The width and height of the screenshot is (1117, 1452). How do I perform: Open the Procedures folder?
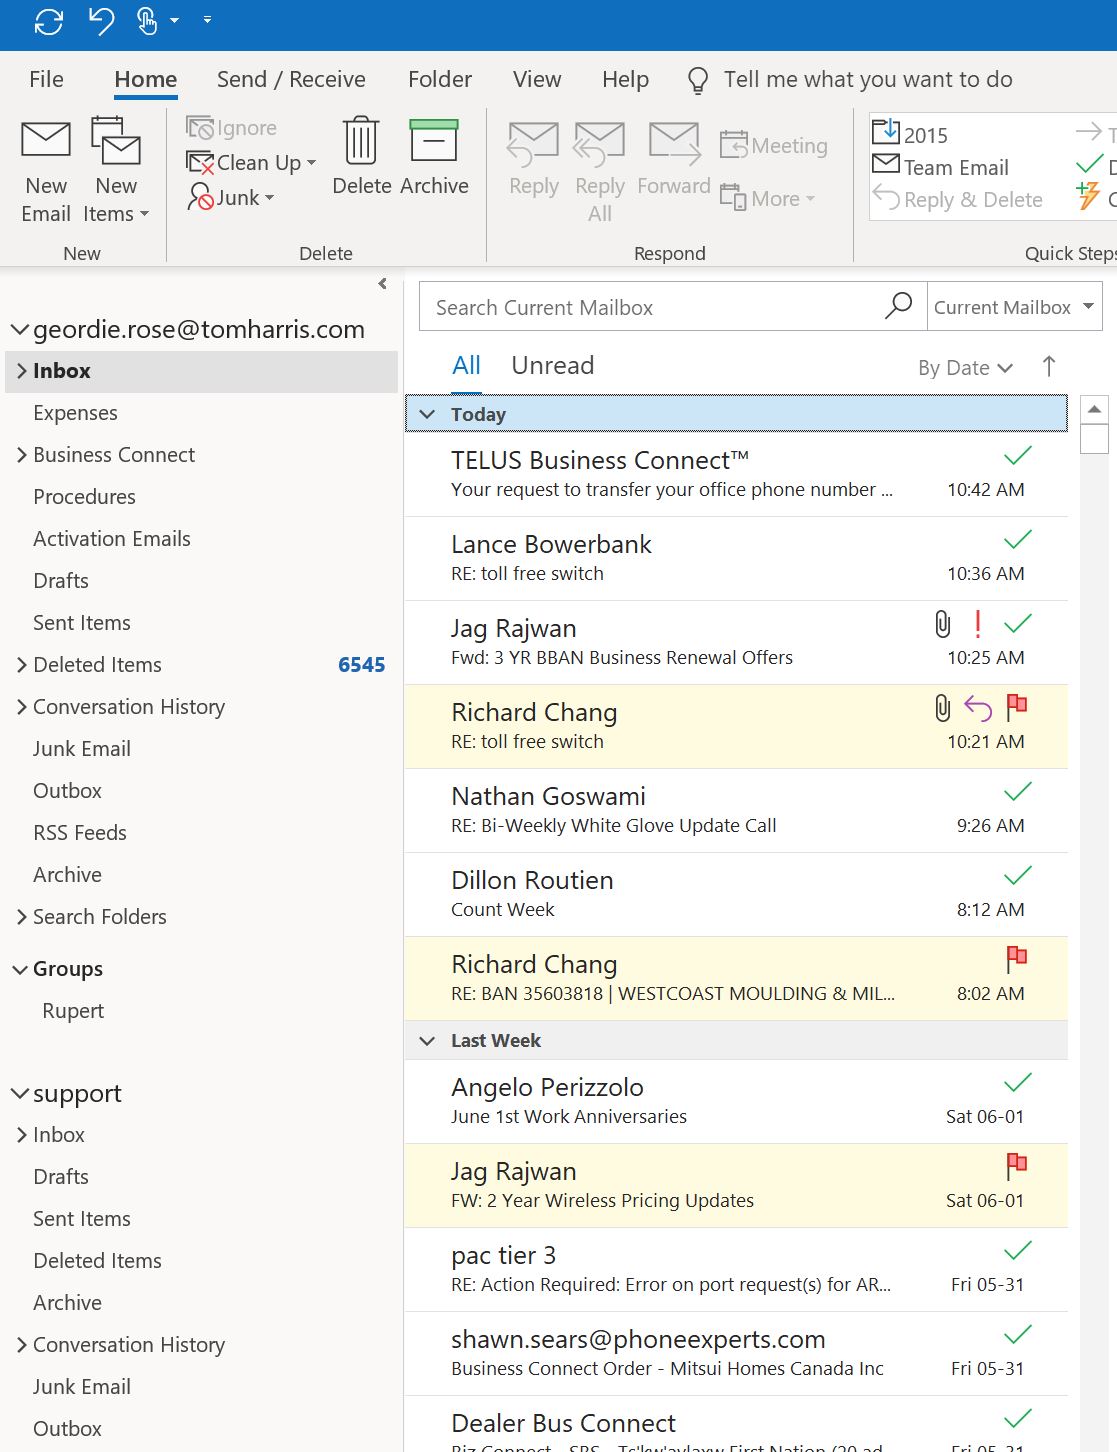84,497
